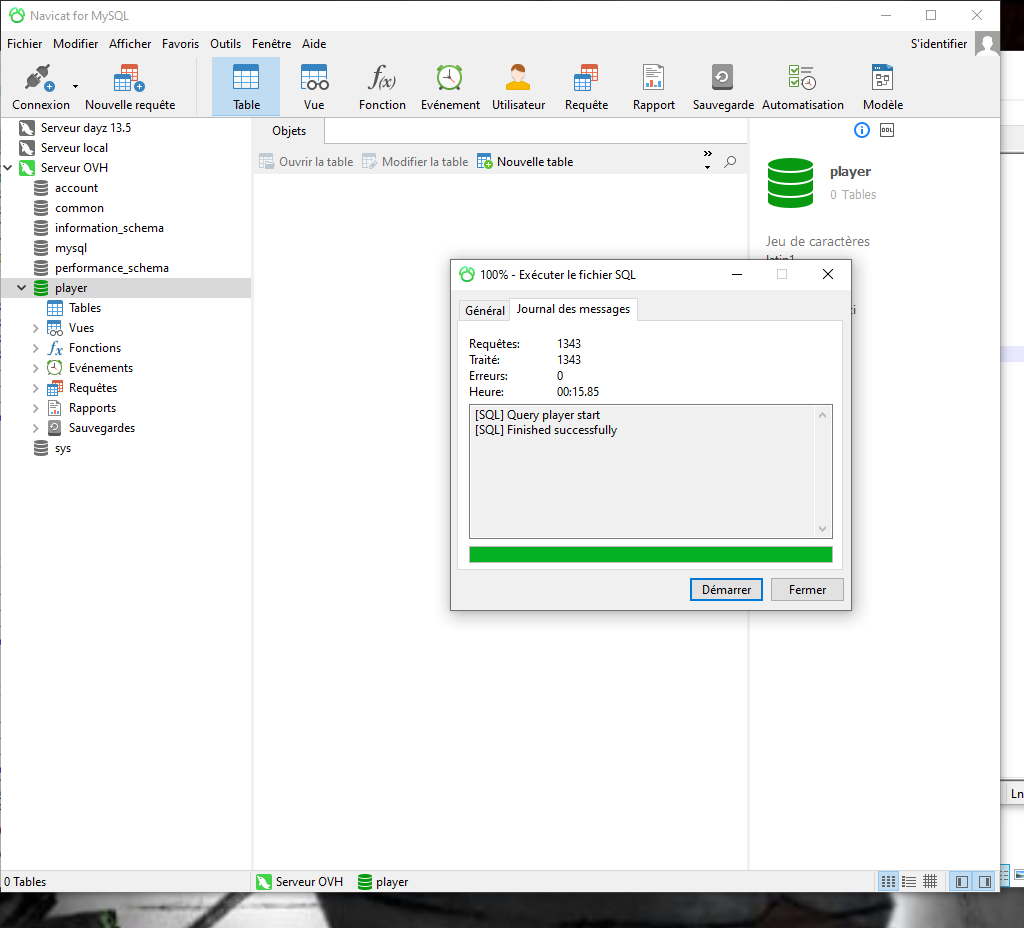Select the Serveur local connection
The width and height of the screenshot is (1024, 928).
coord(74,148)
